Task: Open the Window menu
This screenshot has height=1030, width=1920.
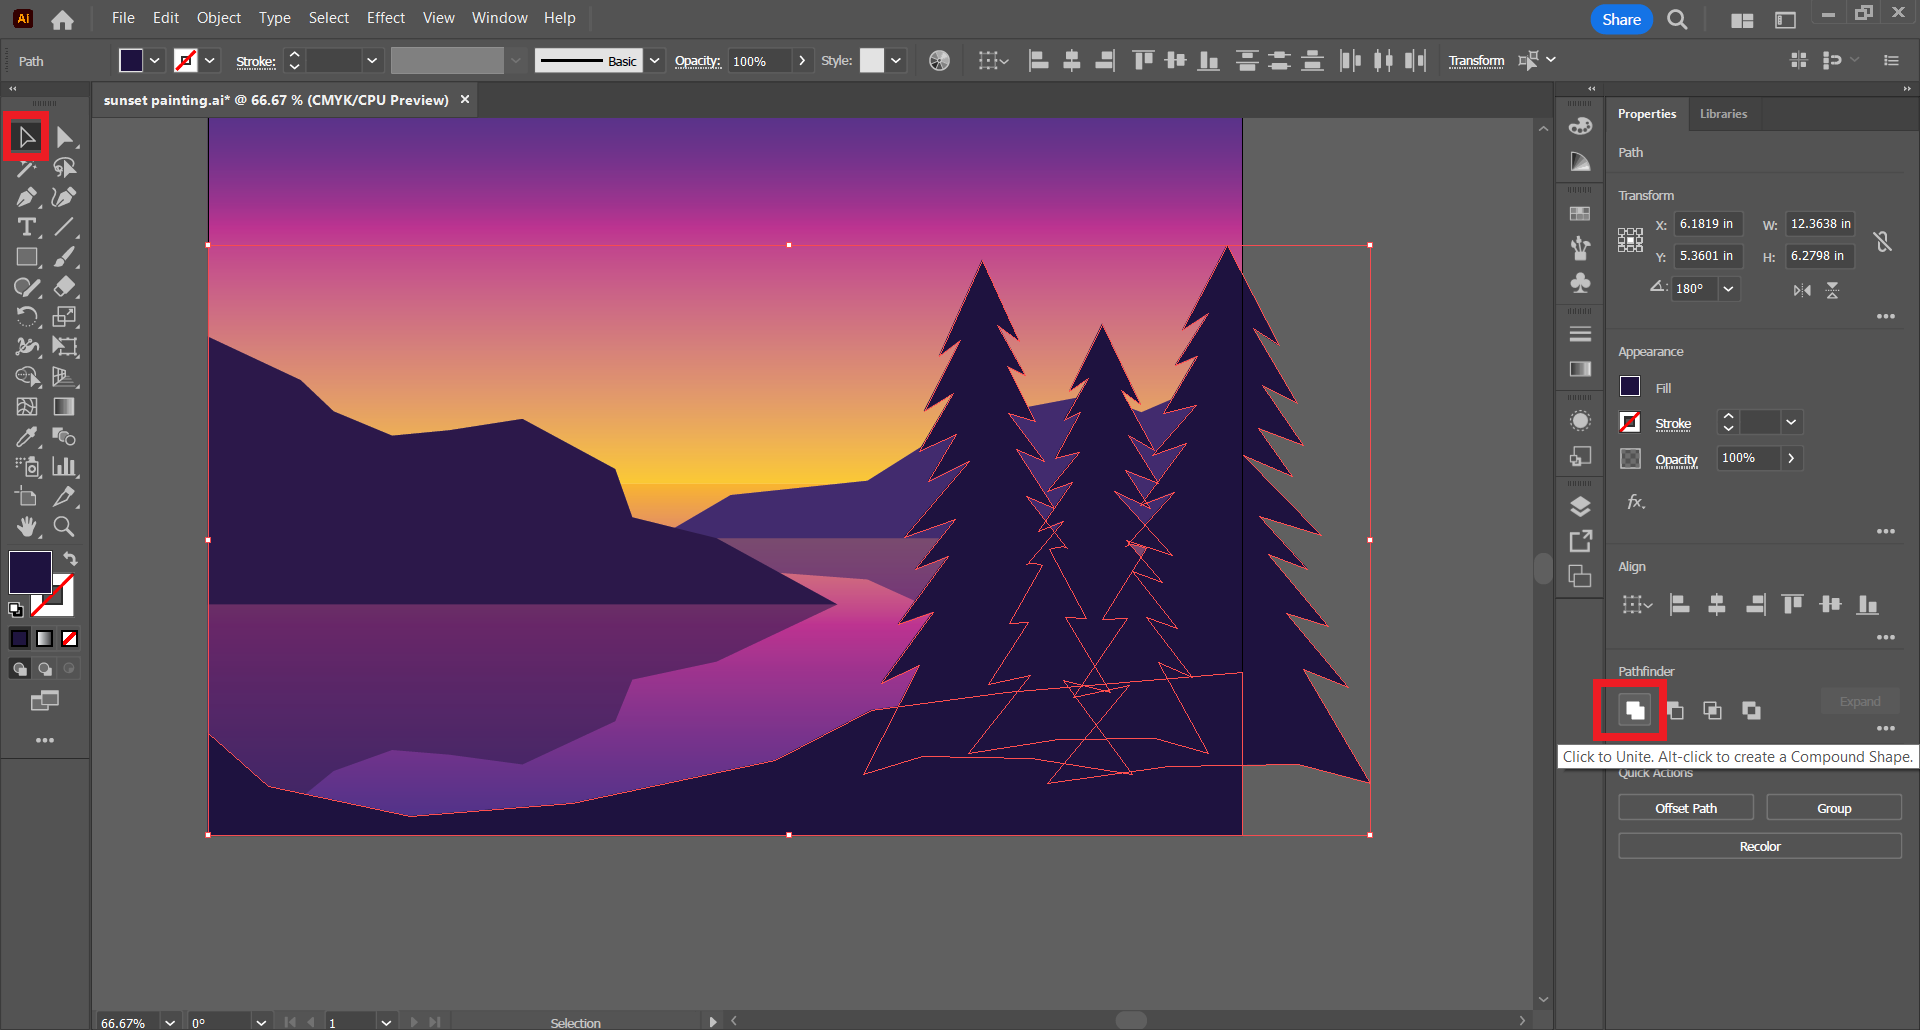Action: pos(500,18)
